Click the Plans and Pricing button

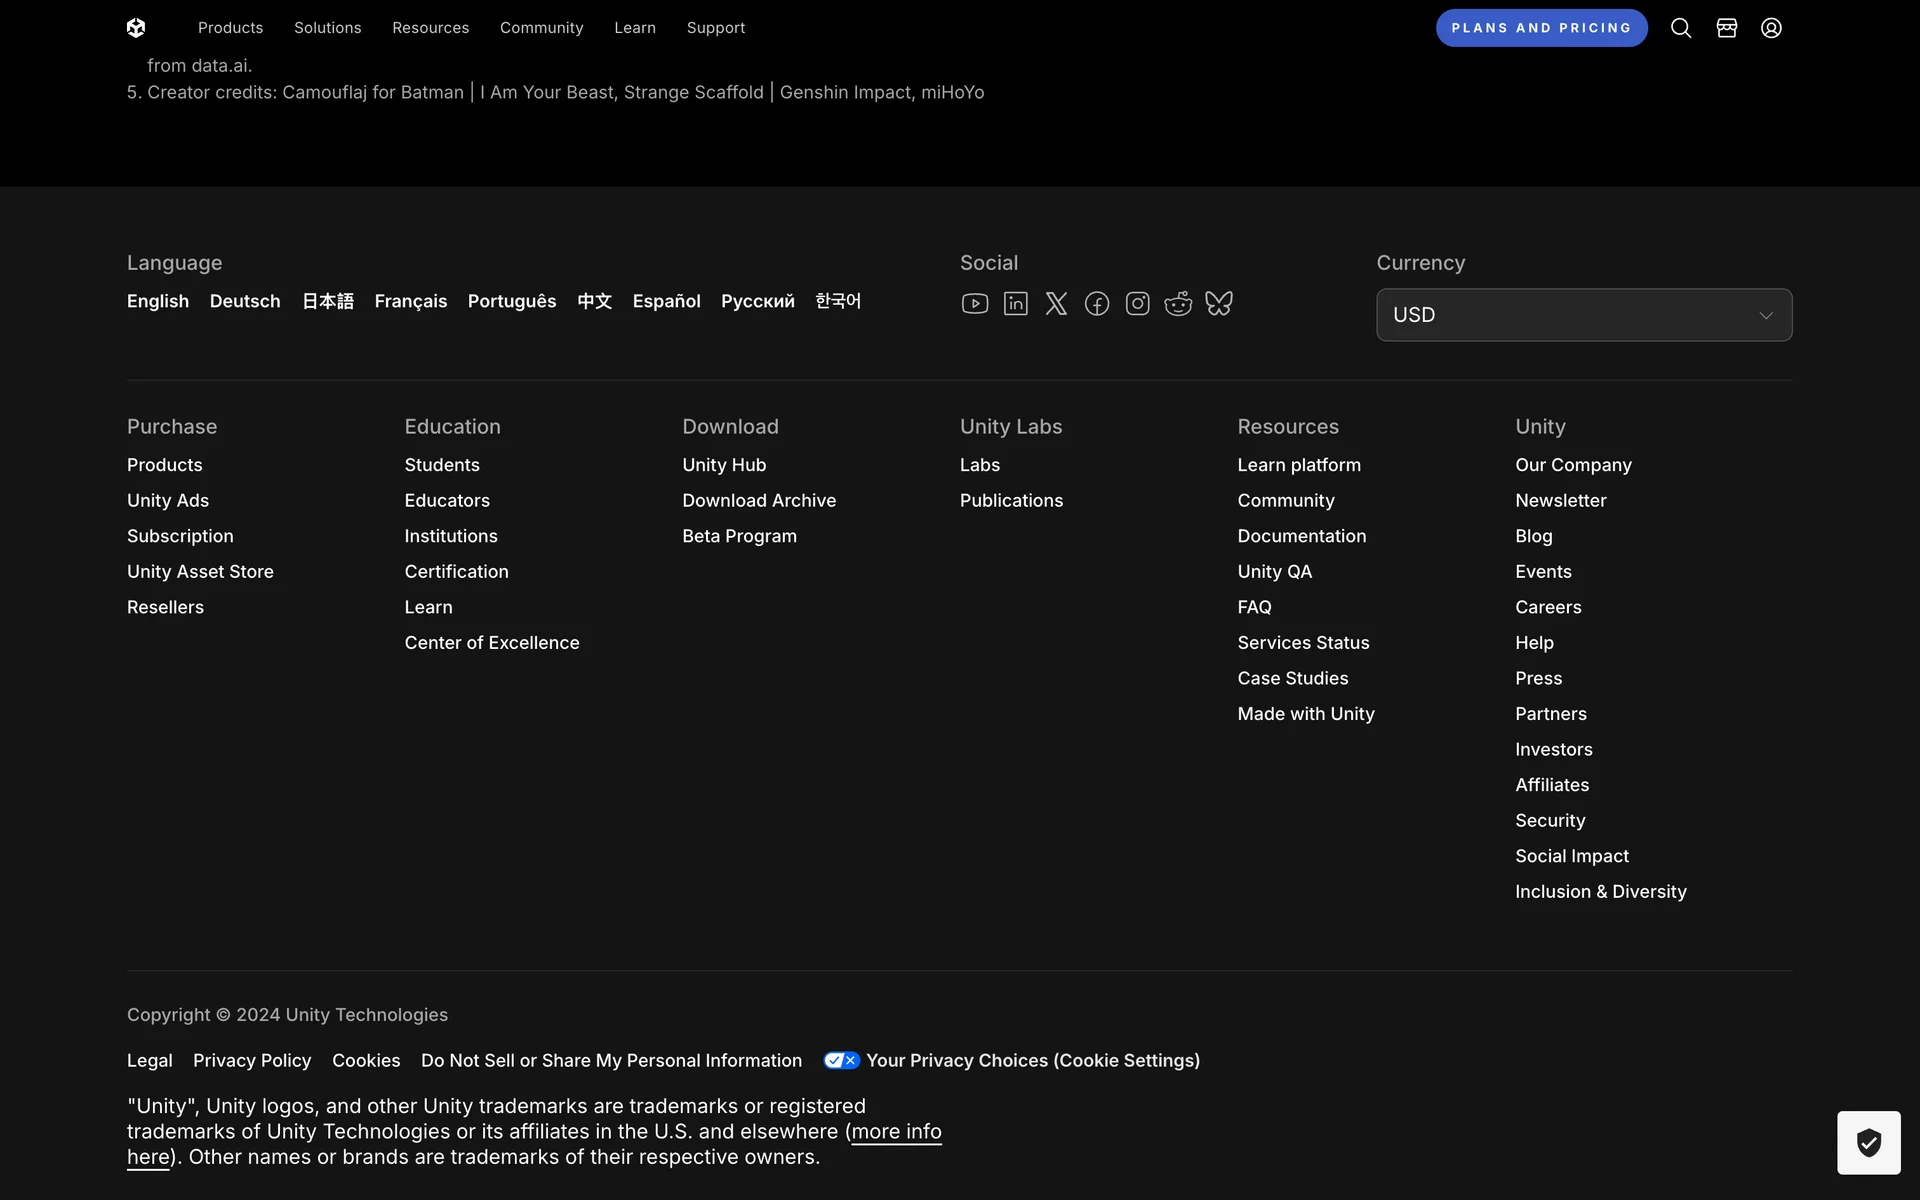coord(1541,28)
